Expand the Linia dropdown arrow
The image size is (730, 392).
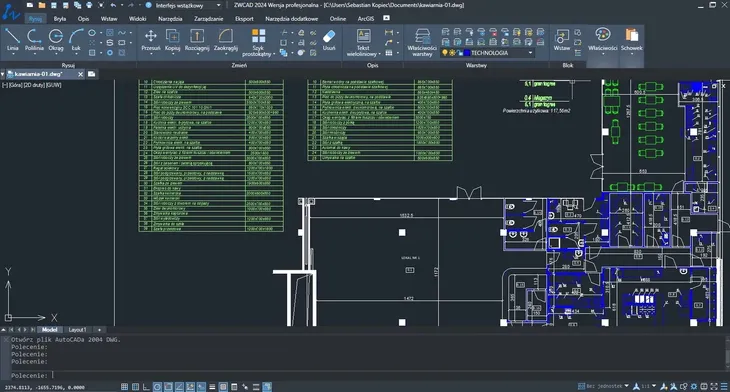point(13,54)
